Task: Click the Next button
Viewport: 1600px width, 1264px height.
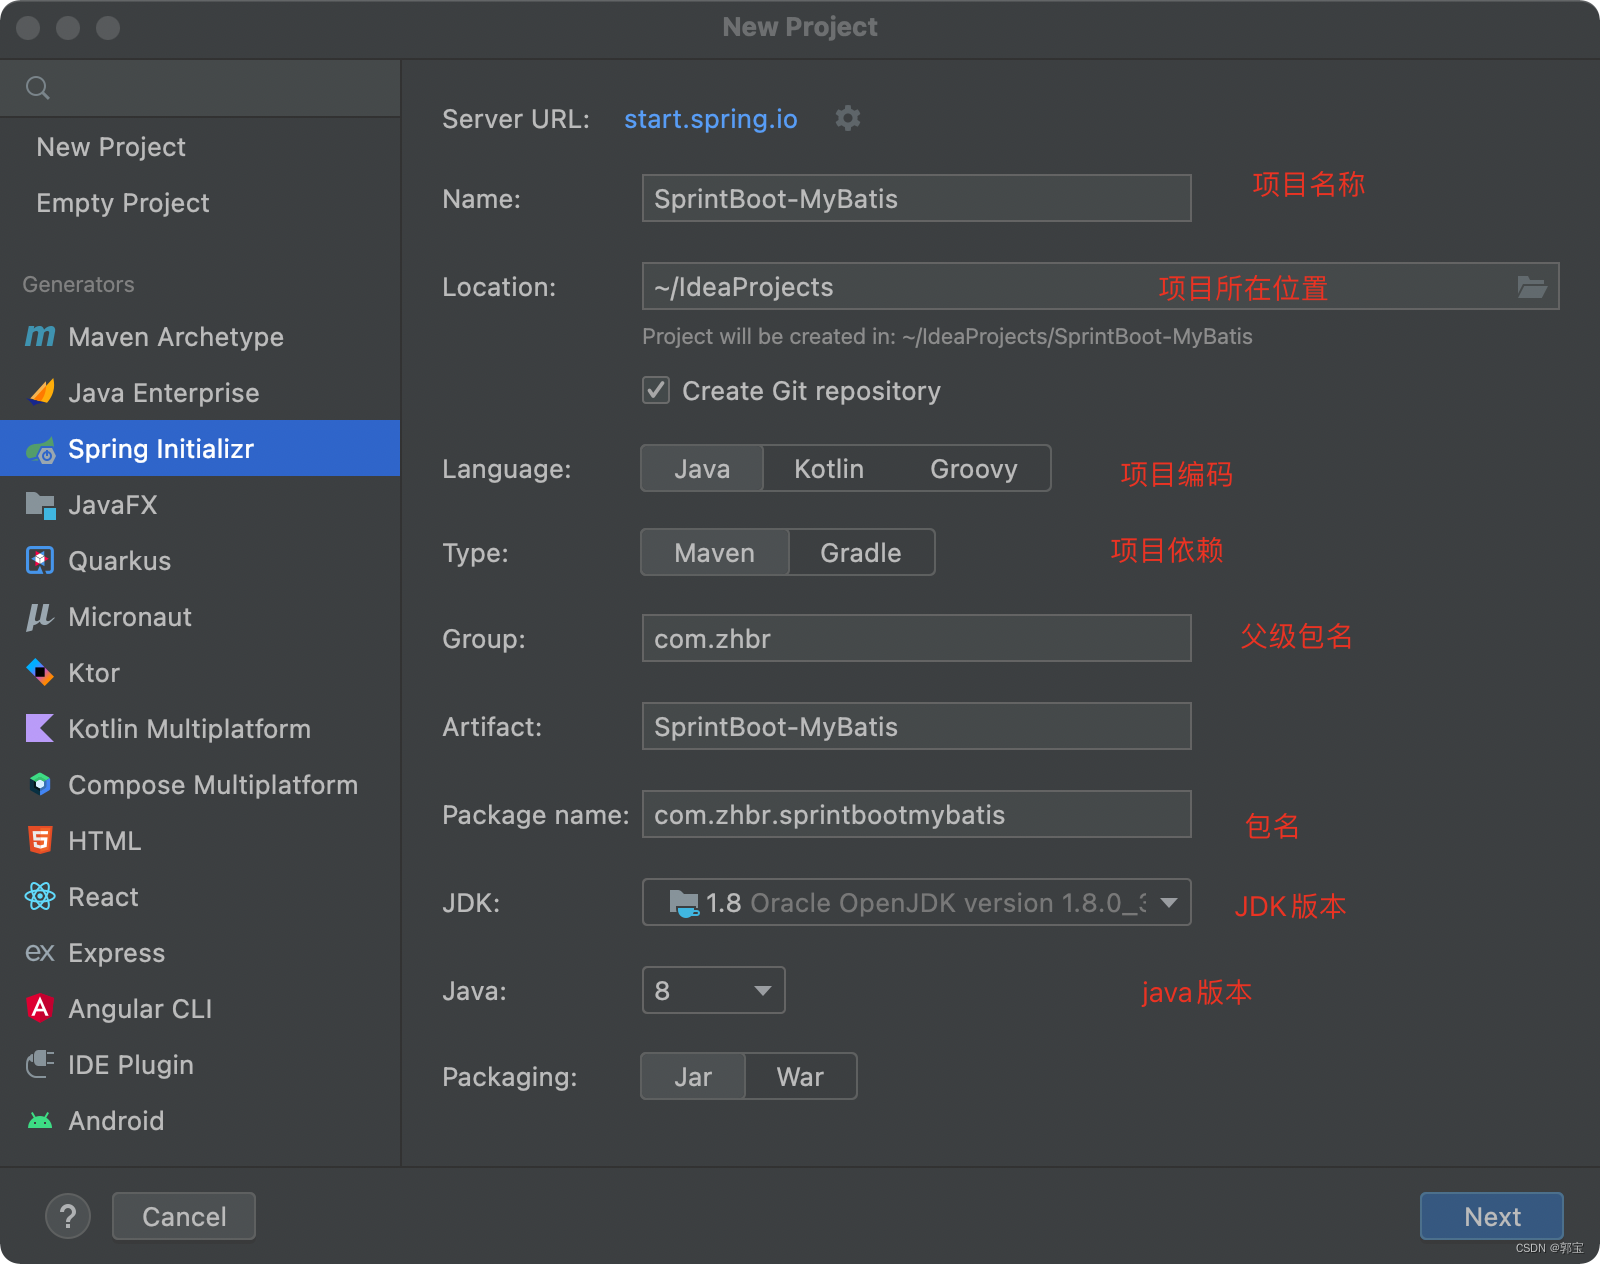Action: coord(1491,1216)
